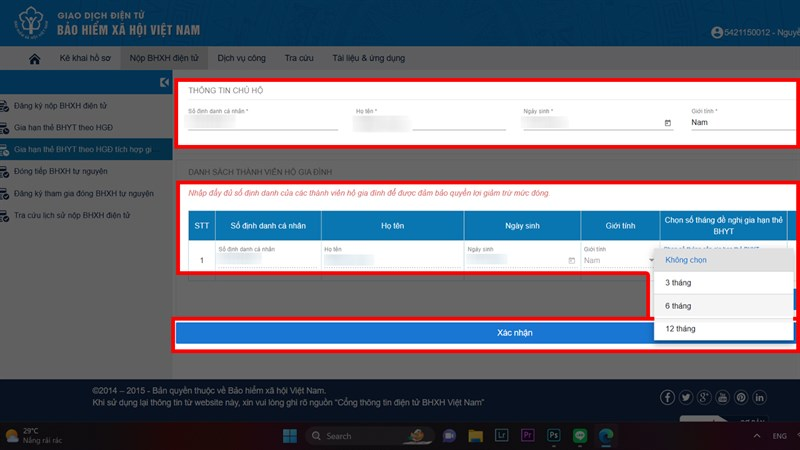Click the Họ tên field in member row
The image size is (800, 450).
click(392, 260)
